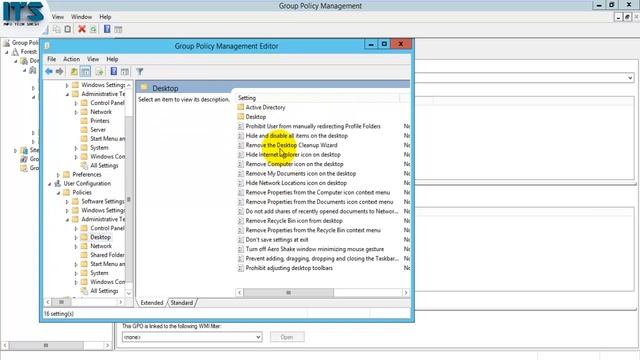Open the dropdown in the Group Policy Management right pane
This screenshot has width=640, height=360.
(630, 78)
